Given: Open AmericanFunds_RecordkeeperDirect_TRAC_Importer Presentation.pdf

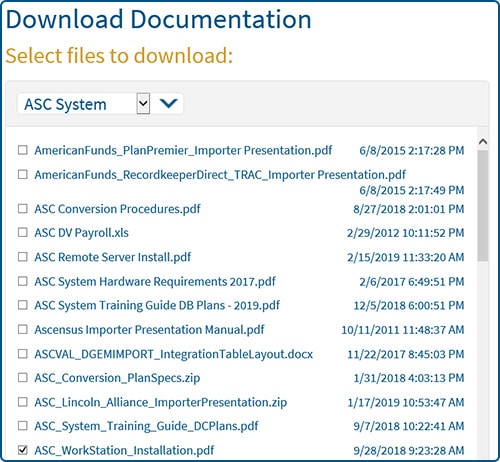Looking at the screenshot, I should coord(220,175).
